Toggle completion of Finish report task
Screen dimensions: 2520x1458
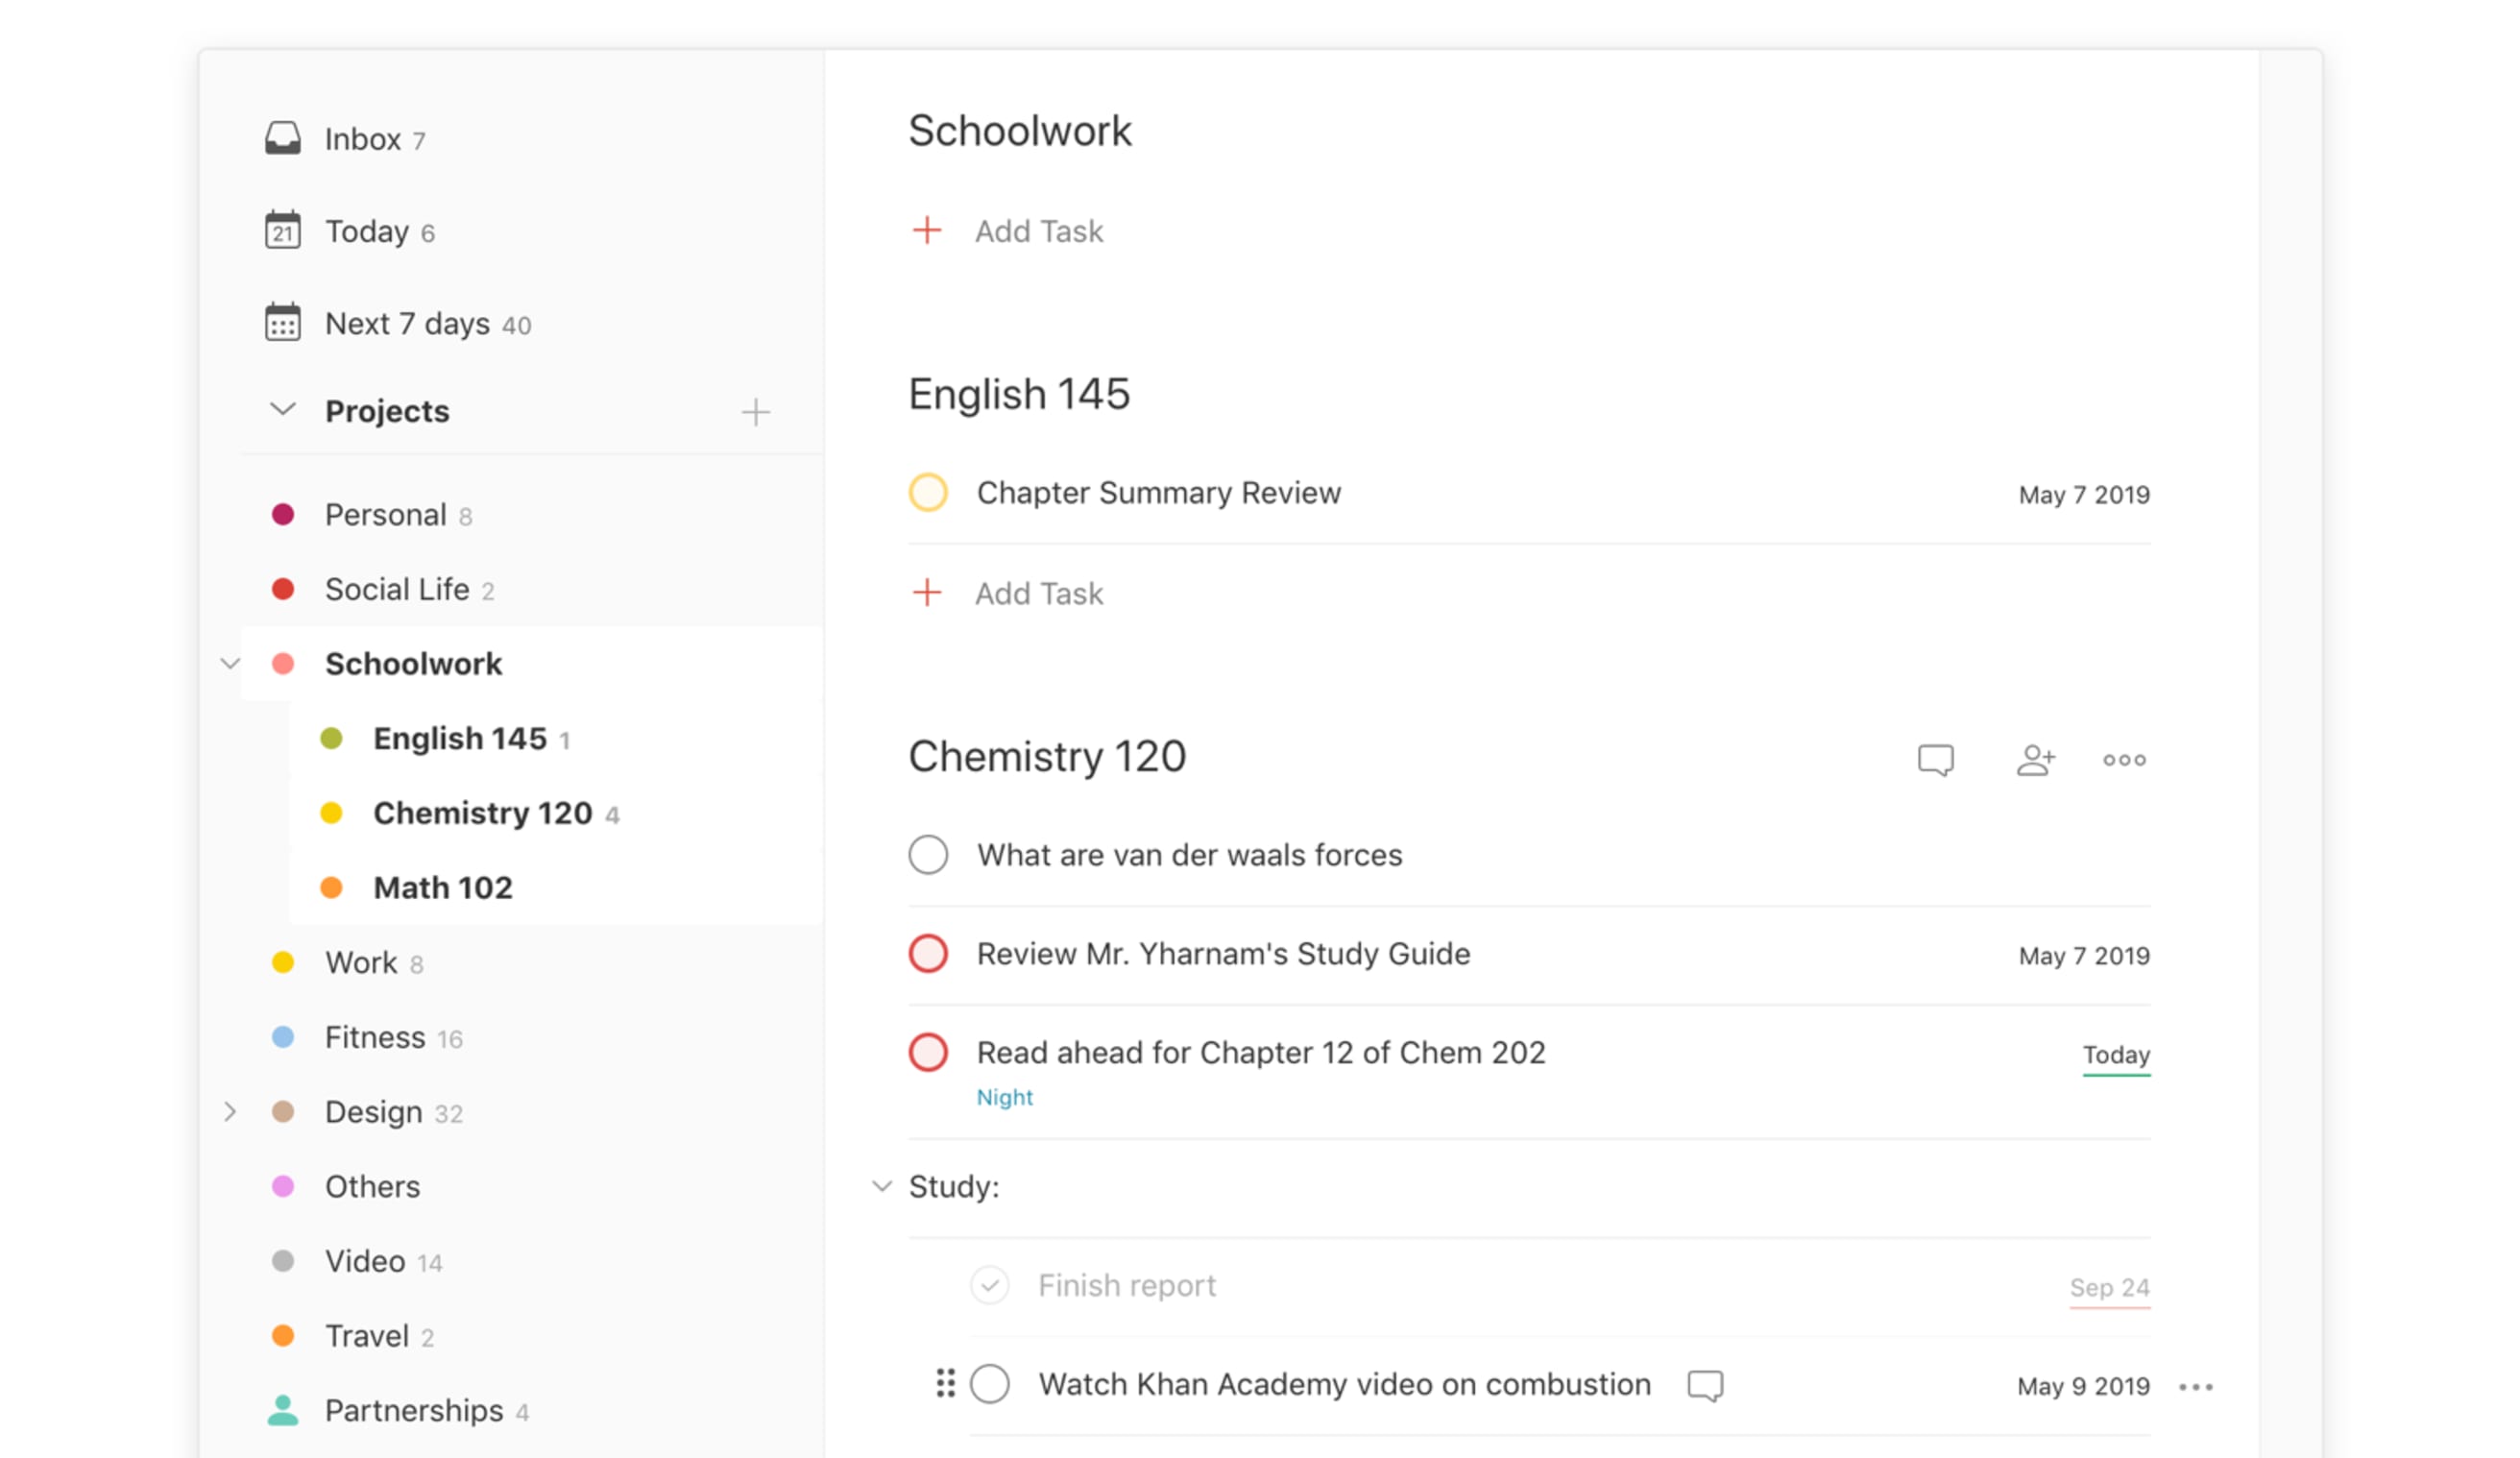pyautogui.click(x=991, y=1284)
